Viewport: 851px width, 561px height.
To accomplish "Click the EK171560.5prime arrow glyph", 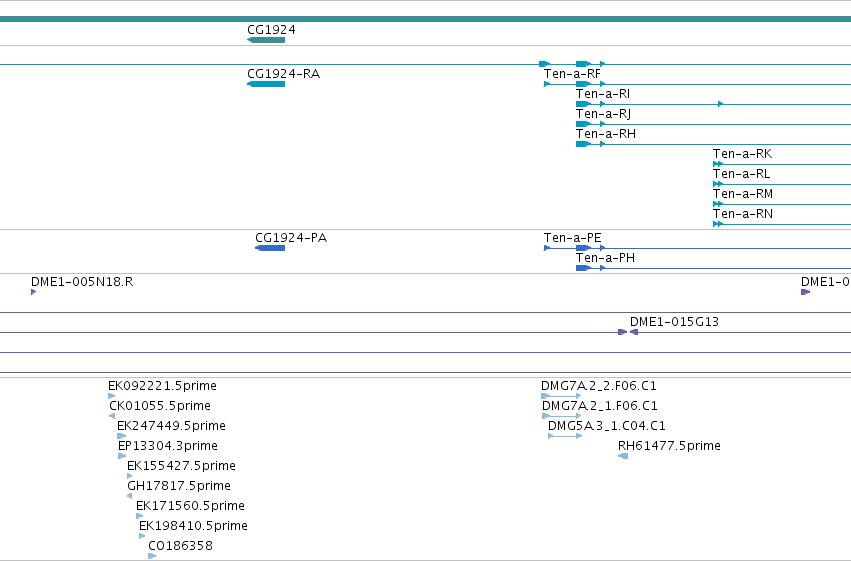I will coord(139,516).
